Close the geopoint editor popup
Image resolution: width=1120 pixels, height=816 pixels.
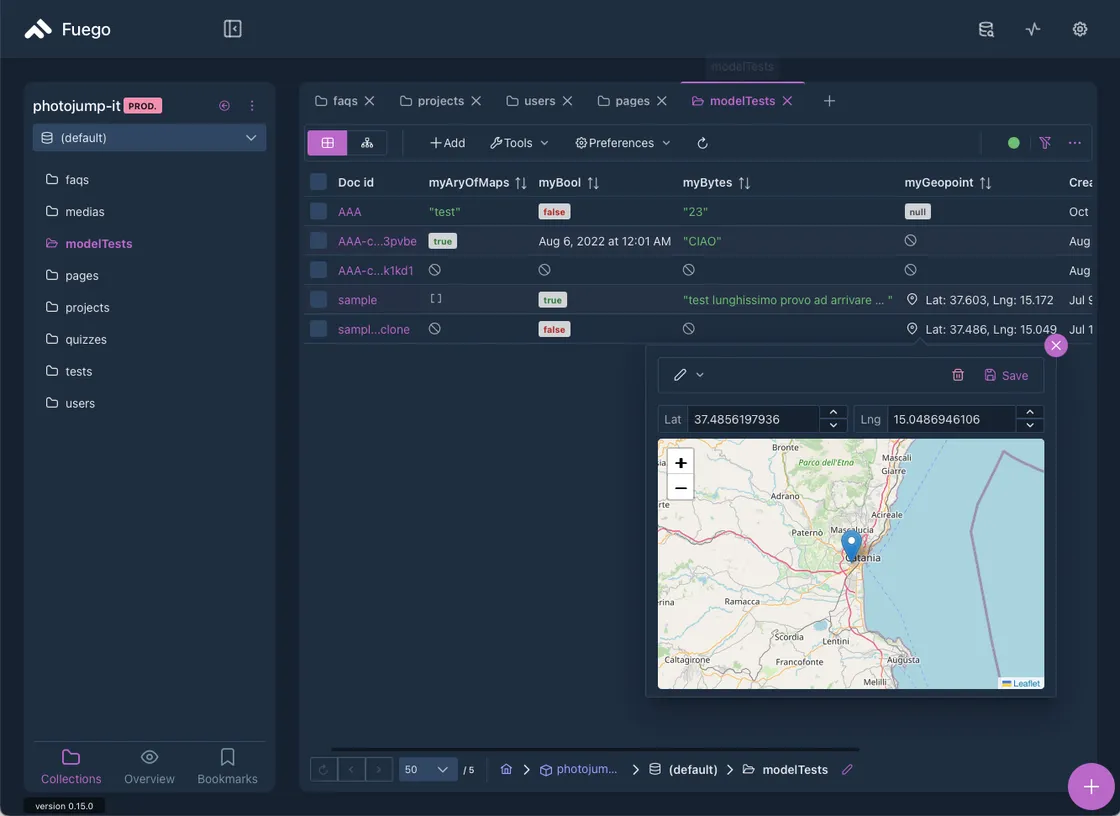(x=1056, y=346)
